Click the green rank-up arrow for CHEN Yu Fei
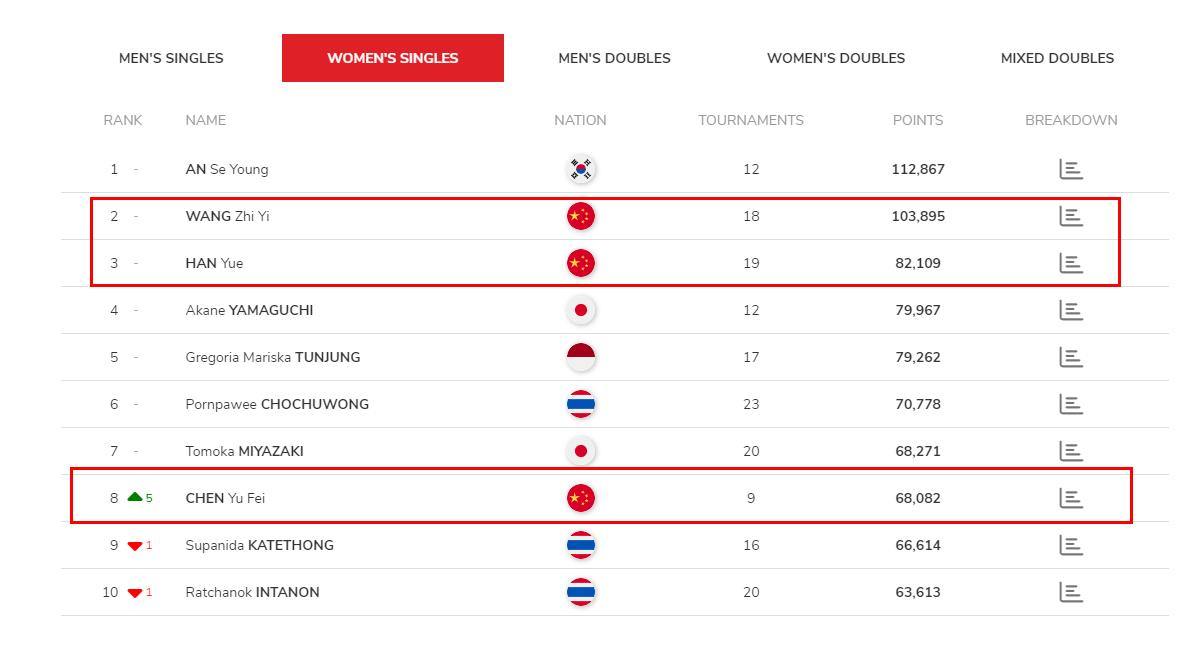The width and height of the screenshot is (1192, 650). coord(135,497)
